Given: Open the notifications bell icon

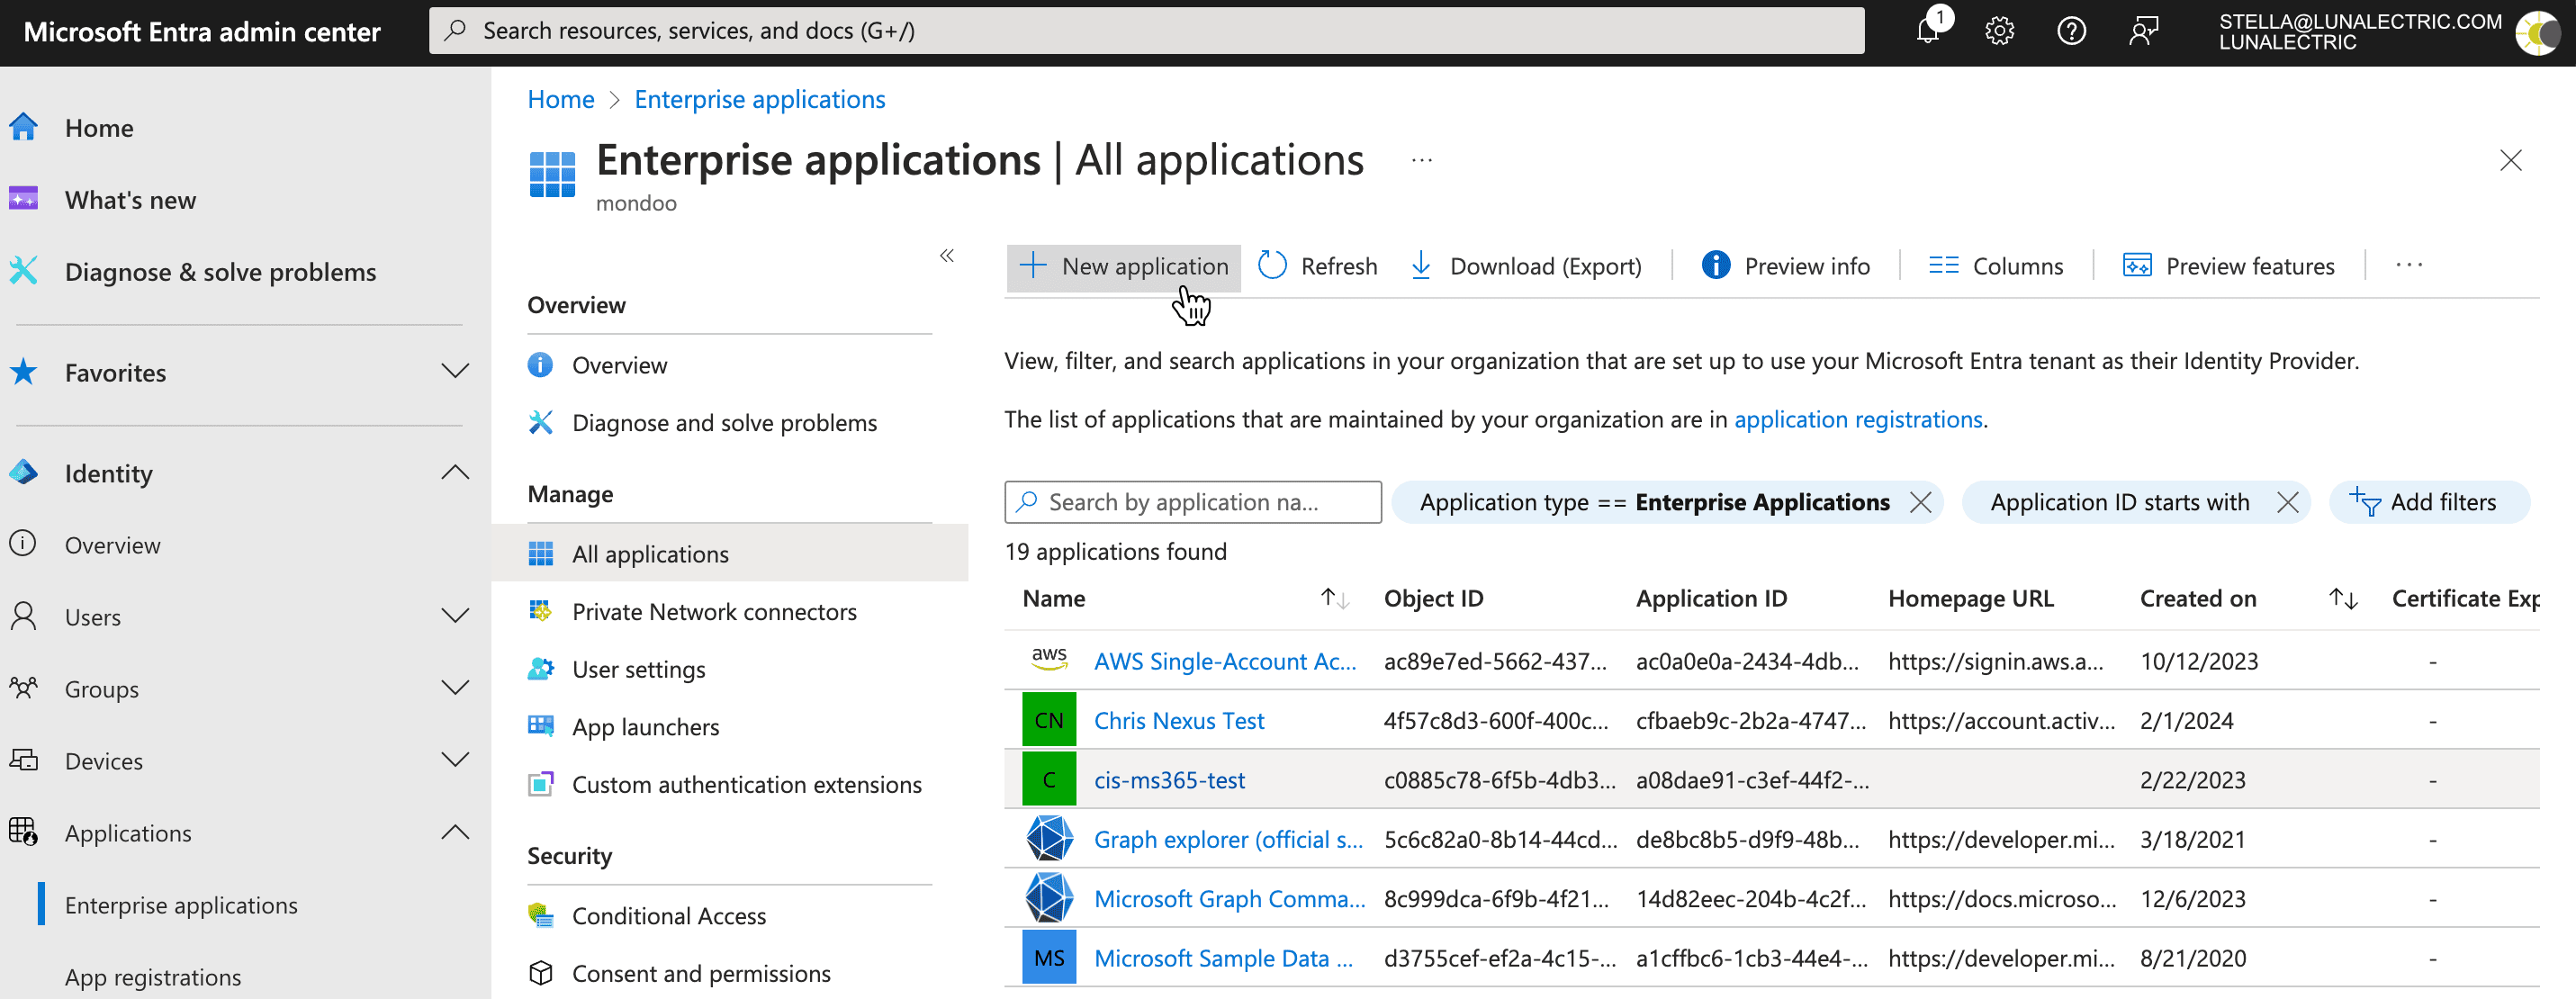Looking at the screenshot, I should pyautogui.click(x=1928, y=31).
